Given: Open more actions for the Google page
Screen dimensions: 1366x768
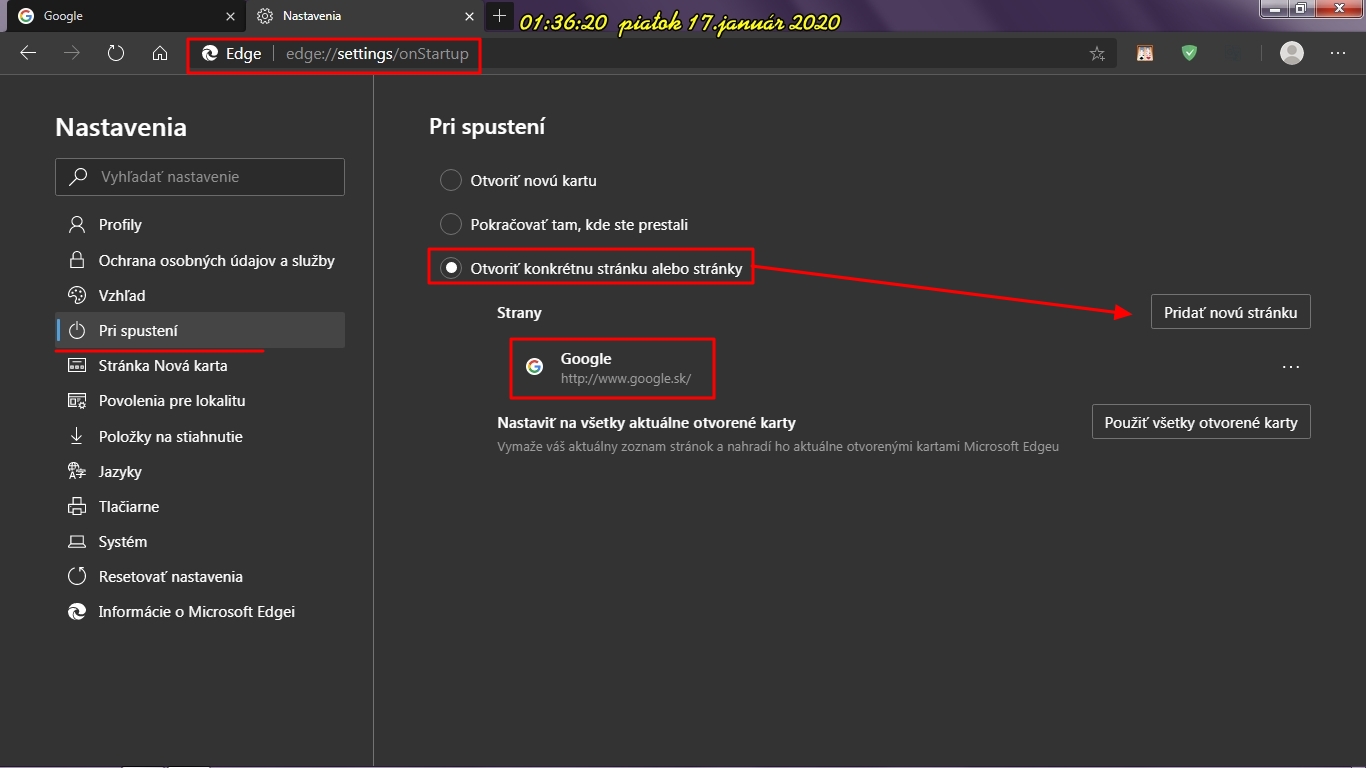Looking at the screenshot, I should click(1291, 367).
